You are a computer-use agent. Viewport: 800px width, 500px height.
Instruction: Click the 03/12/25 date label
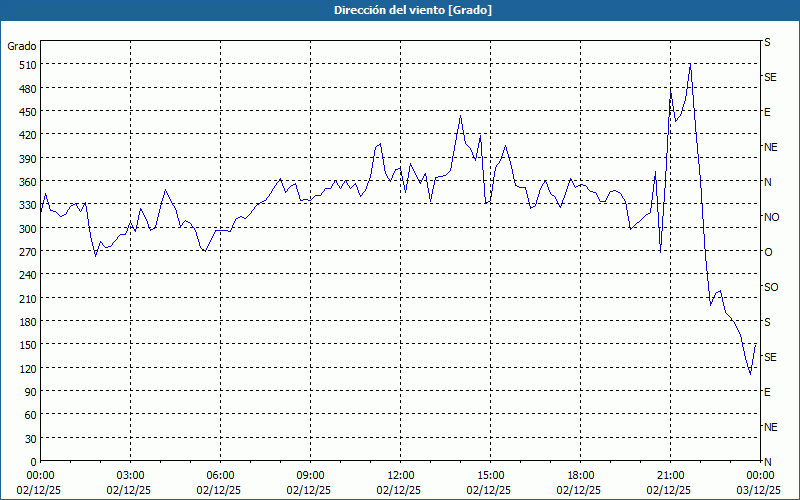759,490
